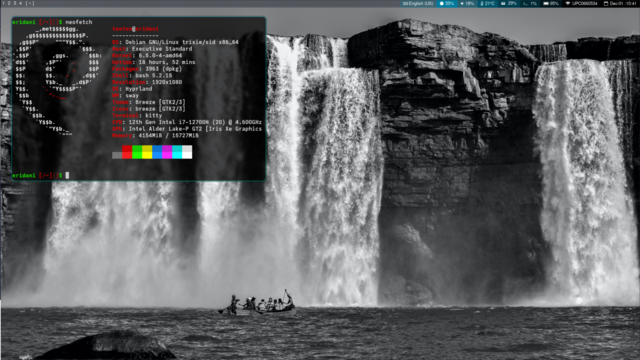Image resolution: width=640 pixels, height=360 pixels.
Task: Toggle mute on the 18% volume indicator
Action: [467, 3]
